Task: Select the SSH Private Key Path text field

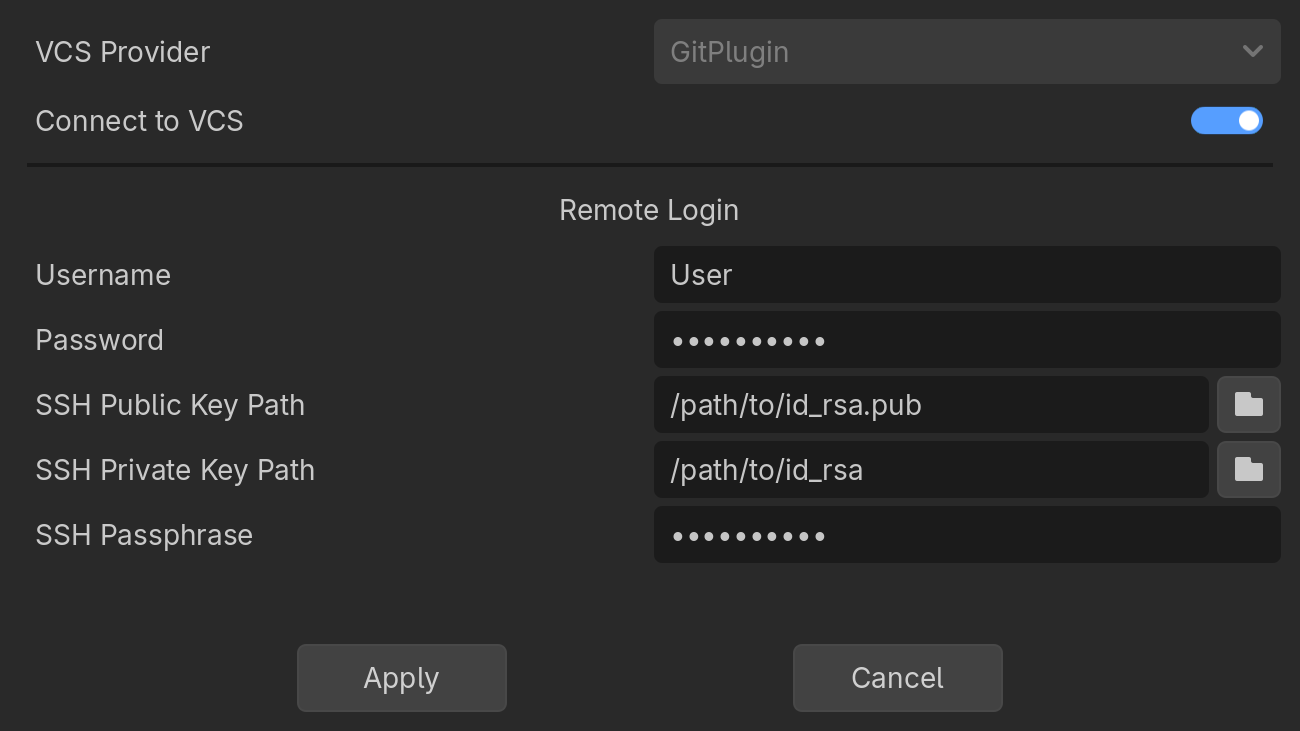Action: coord(931,469)
